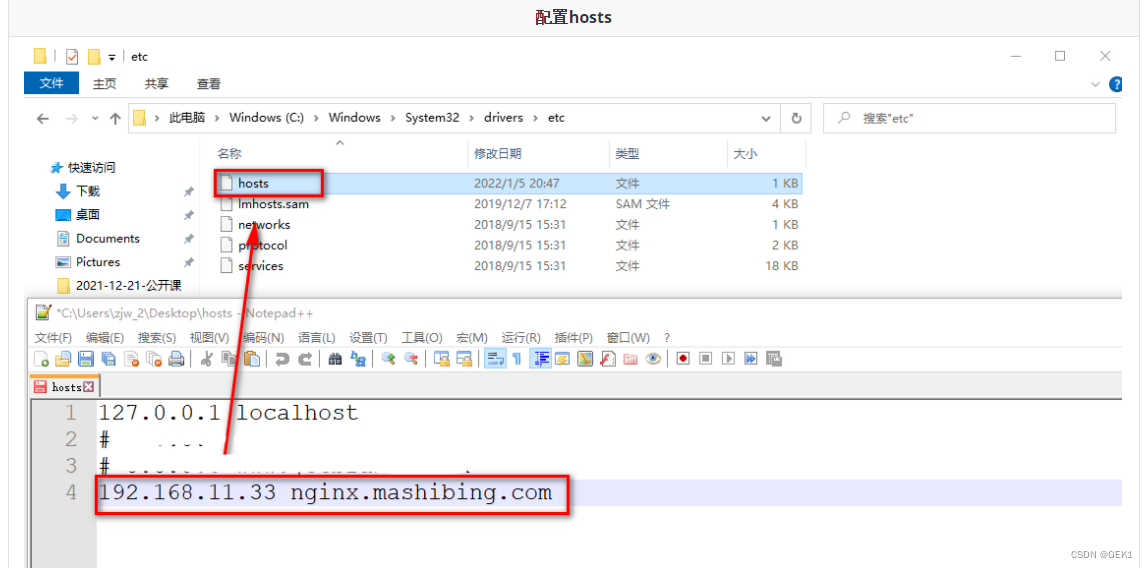Open the 文件 ribbon tab in Explorer
Screen dimensions: 1148x568
point(52,83)
